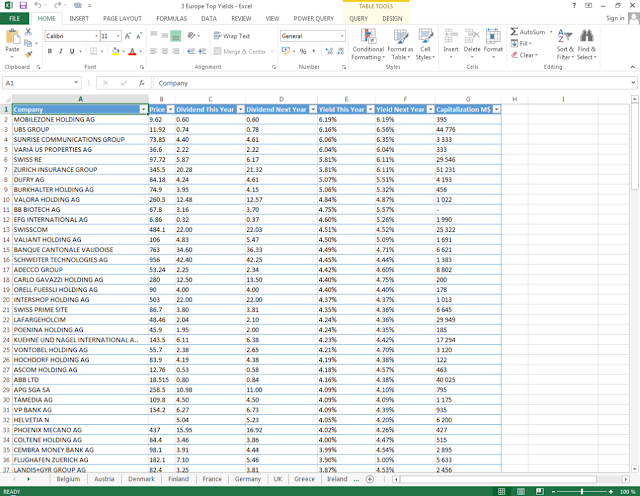Click the vertical scrollbar down arrow

click(634, 469)
